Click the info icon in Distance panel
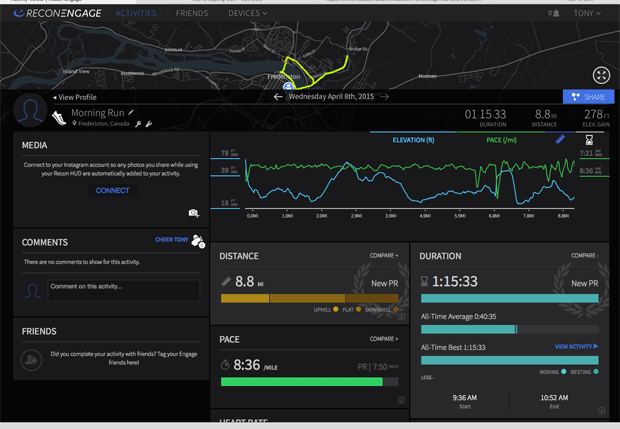Image resolution: width=620 pixels, height=429 pixels. click(402, 316)
